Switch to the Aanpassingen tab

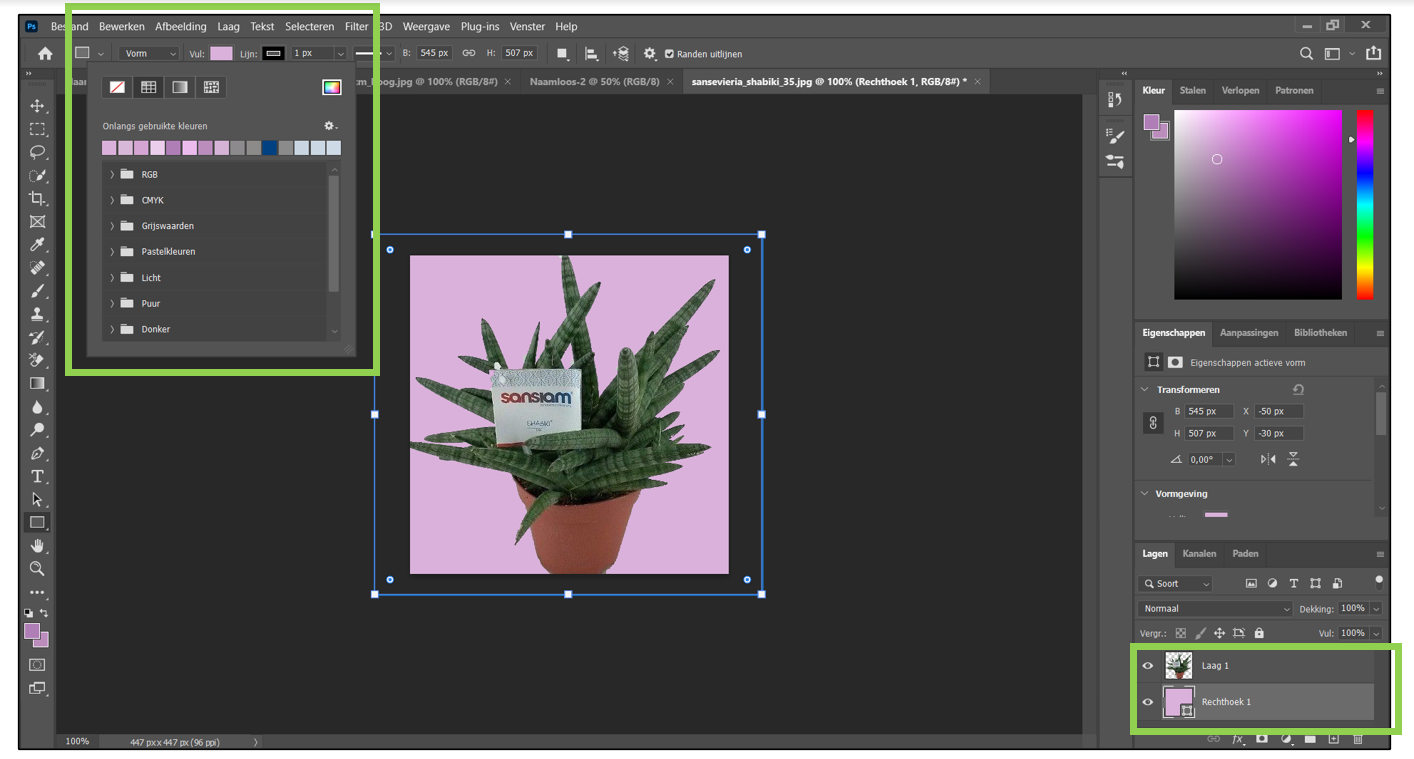(1250, 333)
